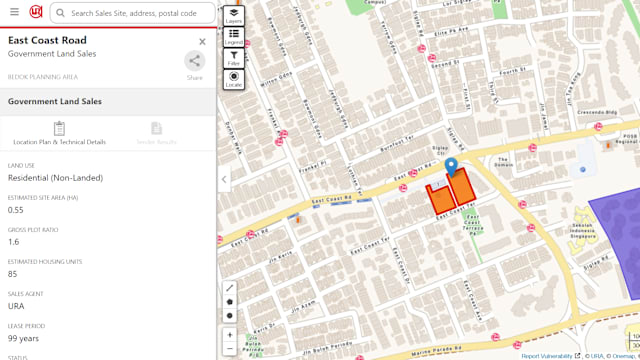Click the Siglap Ctr map label
640x360 pixels.
tap(440, 150)
